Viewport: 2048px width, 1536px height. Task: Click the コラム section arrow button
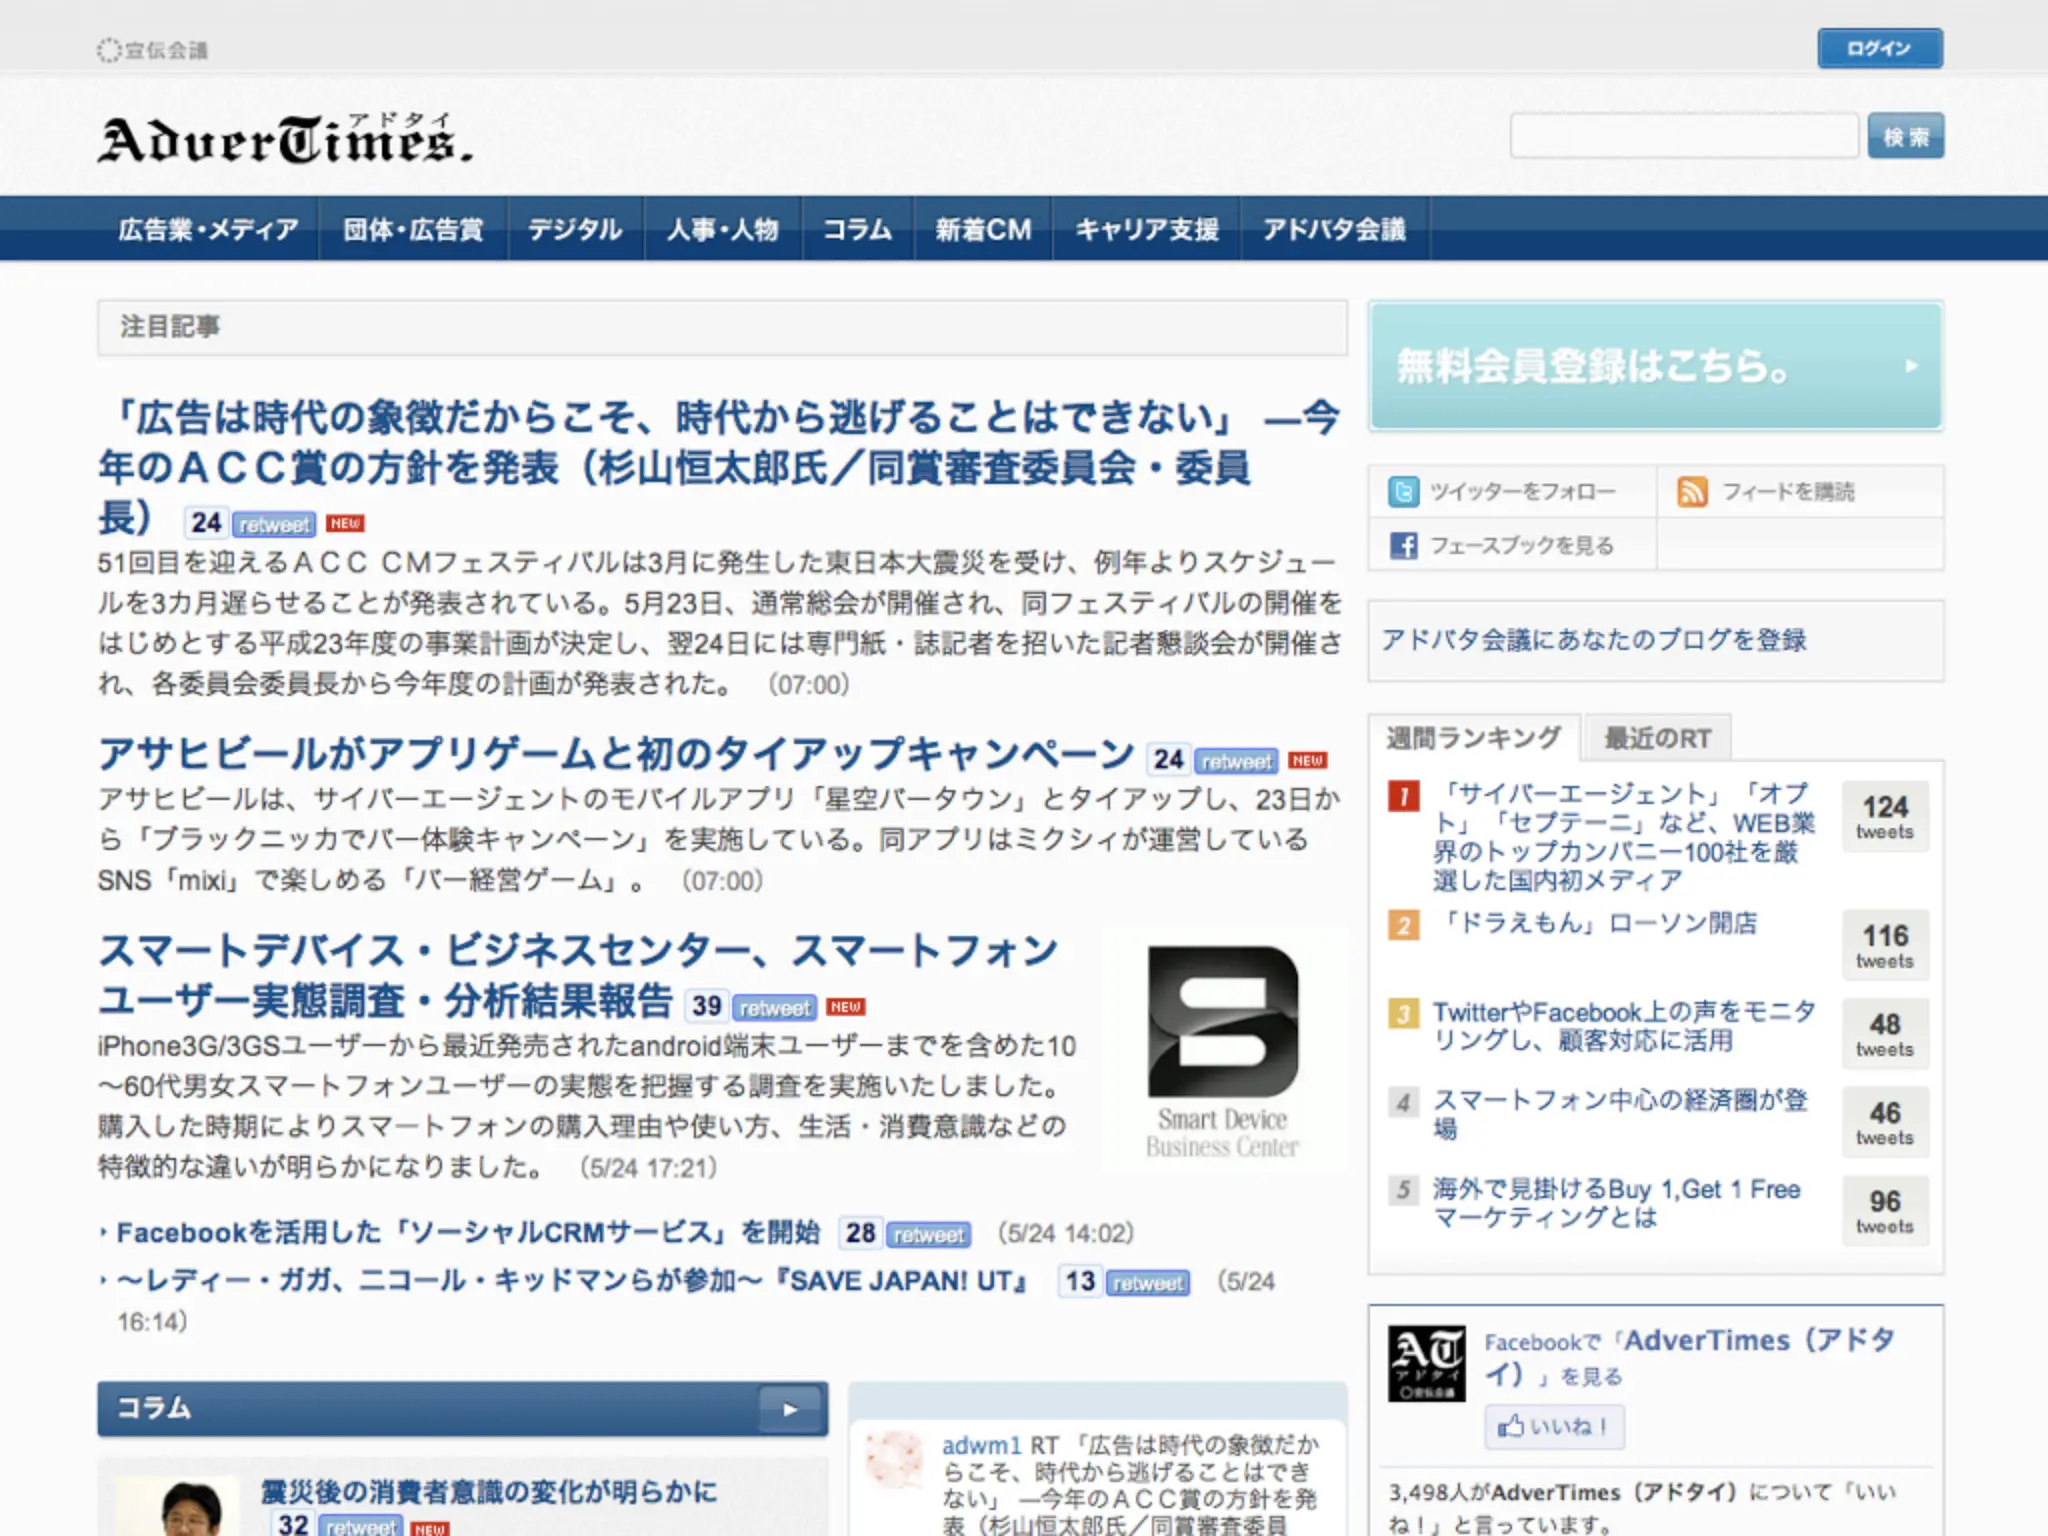791,1409
